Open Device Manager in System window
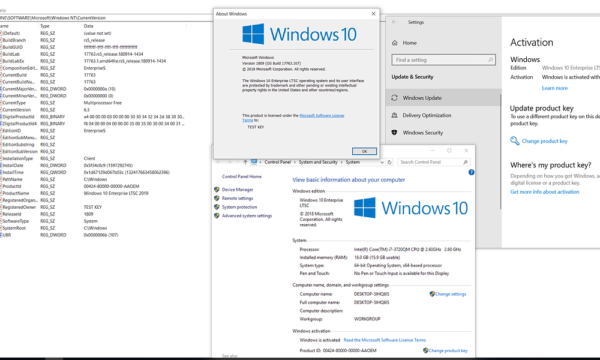This screenshot has width=600, height=360. coord(237,189)
